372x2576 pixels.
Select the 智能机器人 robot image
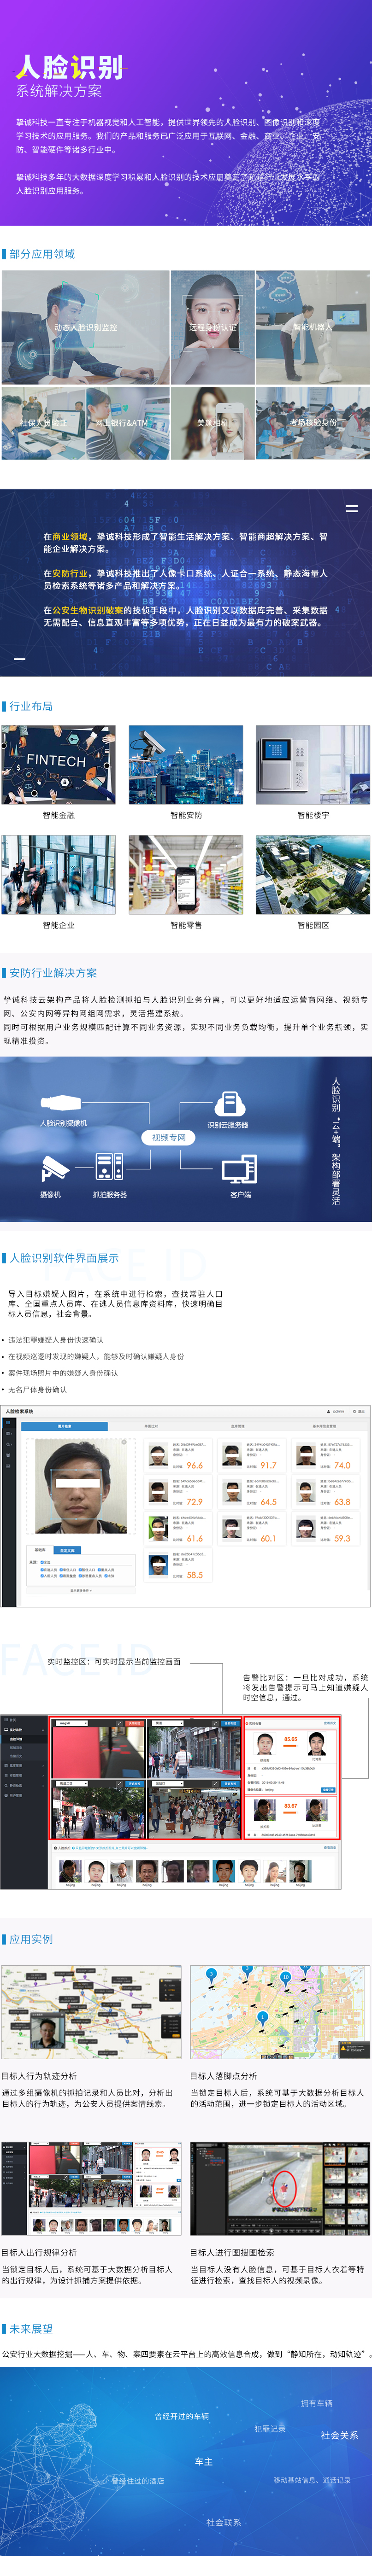tap(313, 327)
